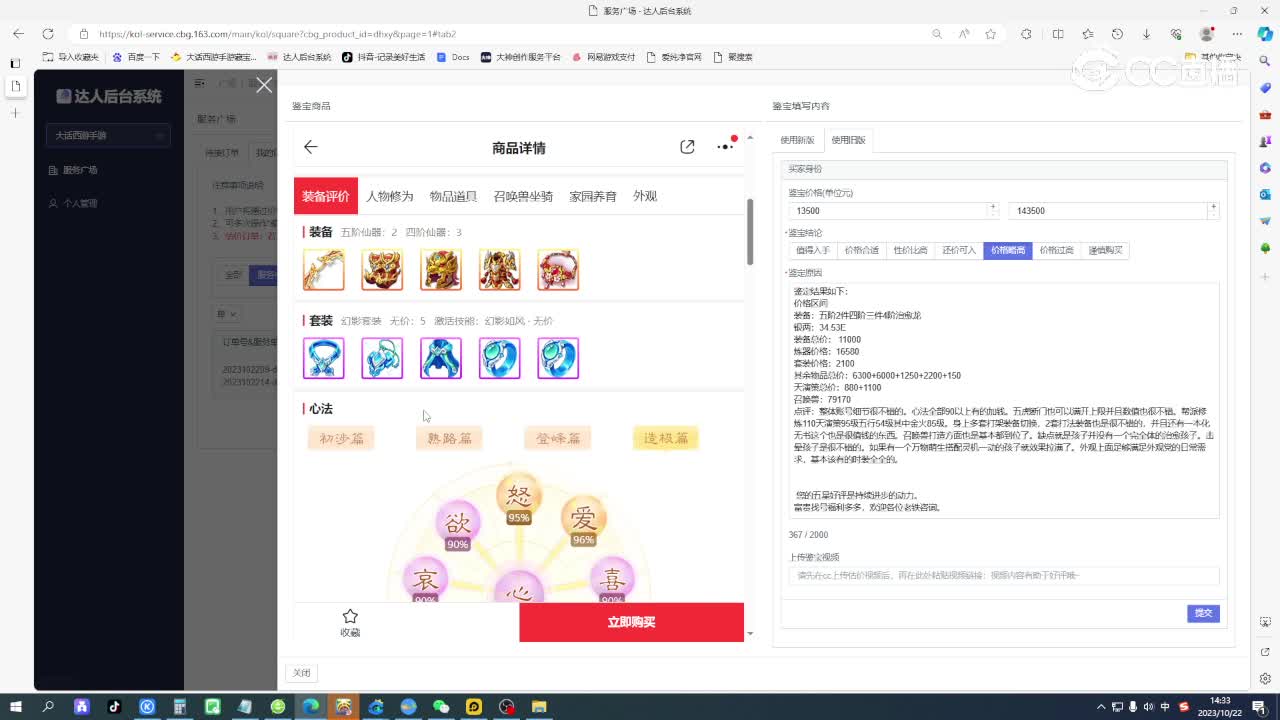Select the third equipment item icon

click(441, 270)
